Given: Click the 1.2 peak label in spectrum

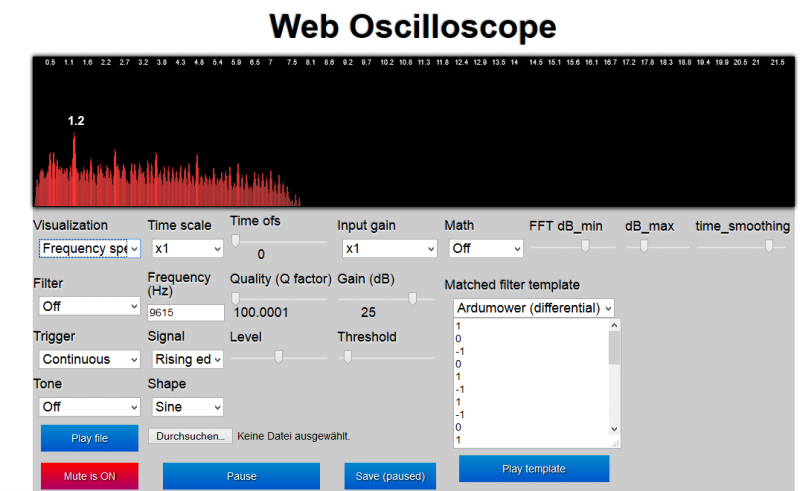Looking at the screenshot, I should pyautogui.click(x=76, y=121).
